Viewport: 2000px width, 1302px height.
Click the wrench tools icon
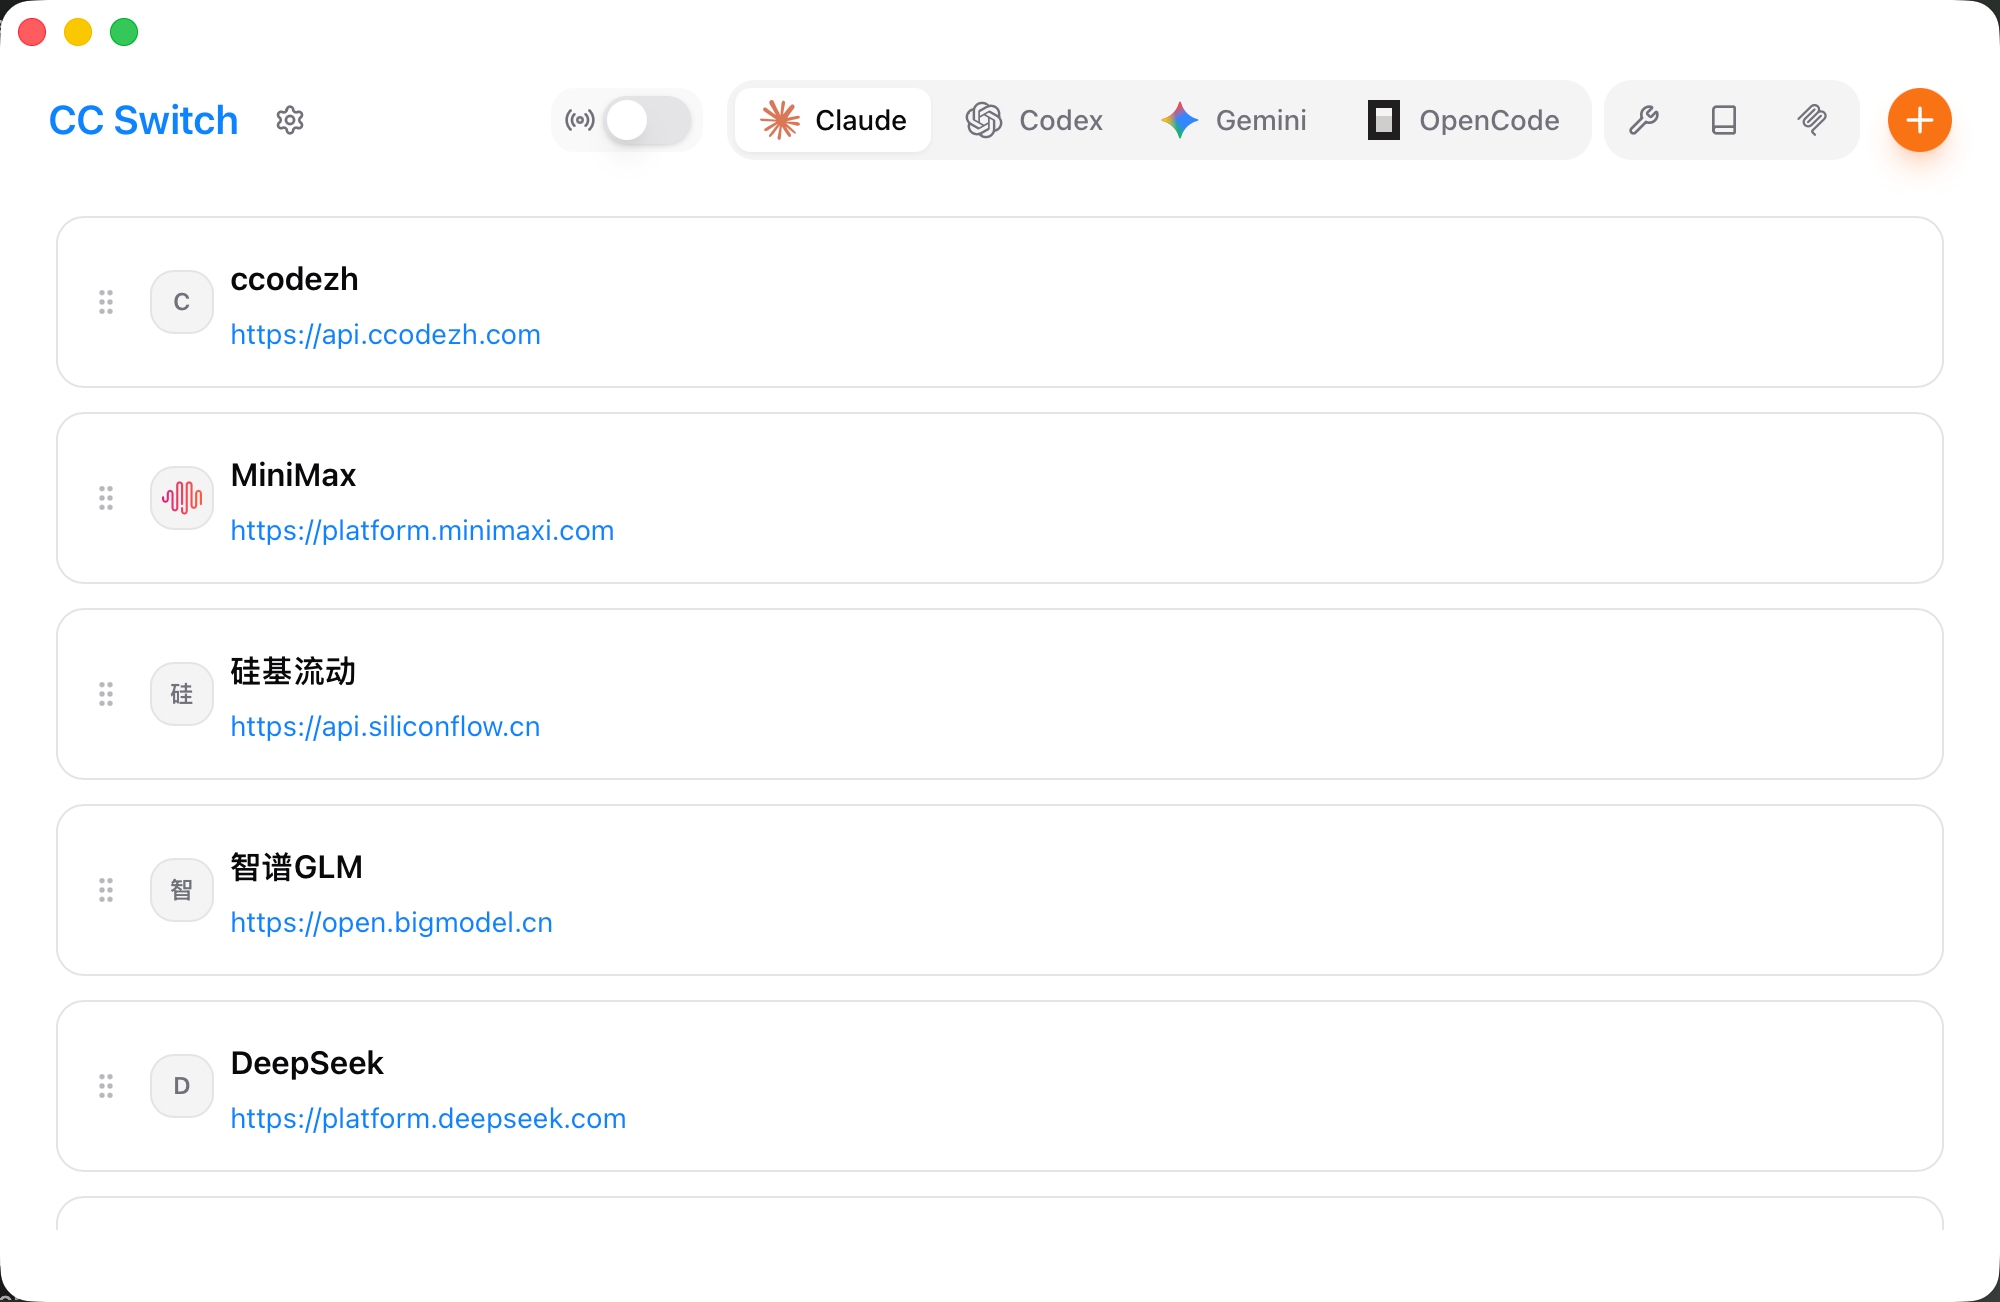point(1643,120)
